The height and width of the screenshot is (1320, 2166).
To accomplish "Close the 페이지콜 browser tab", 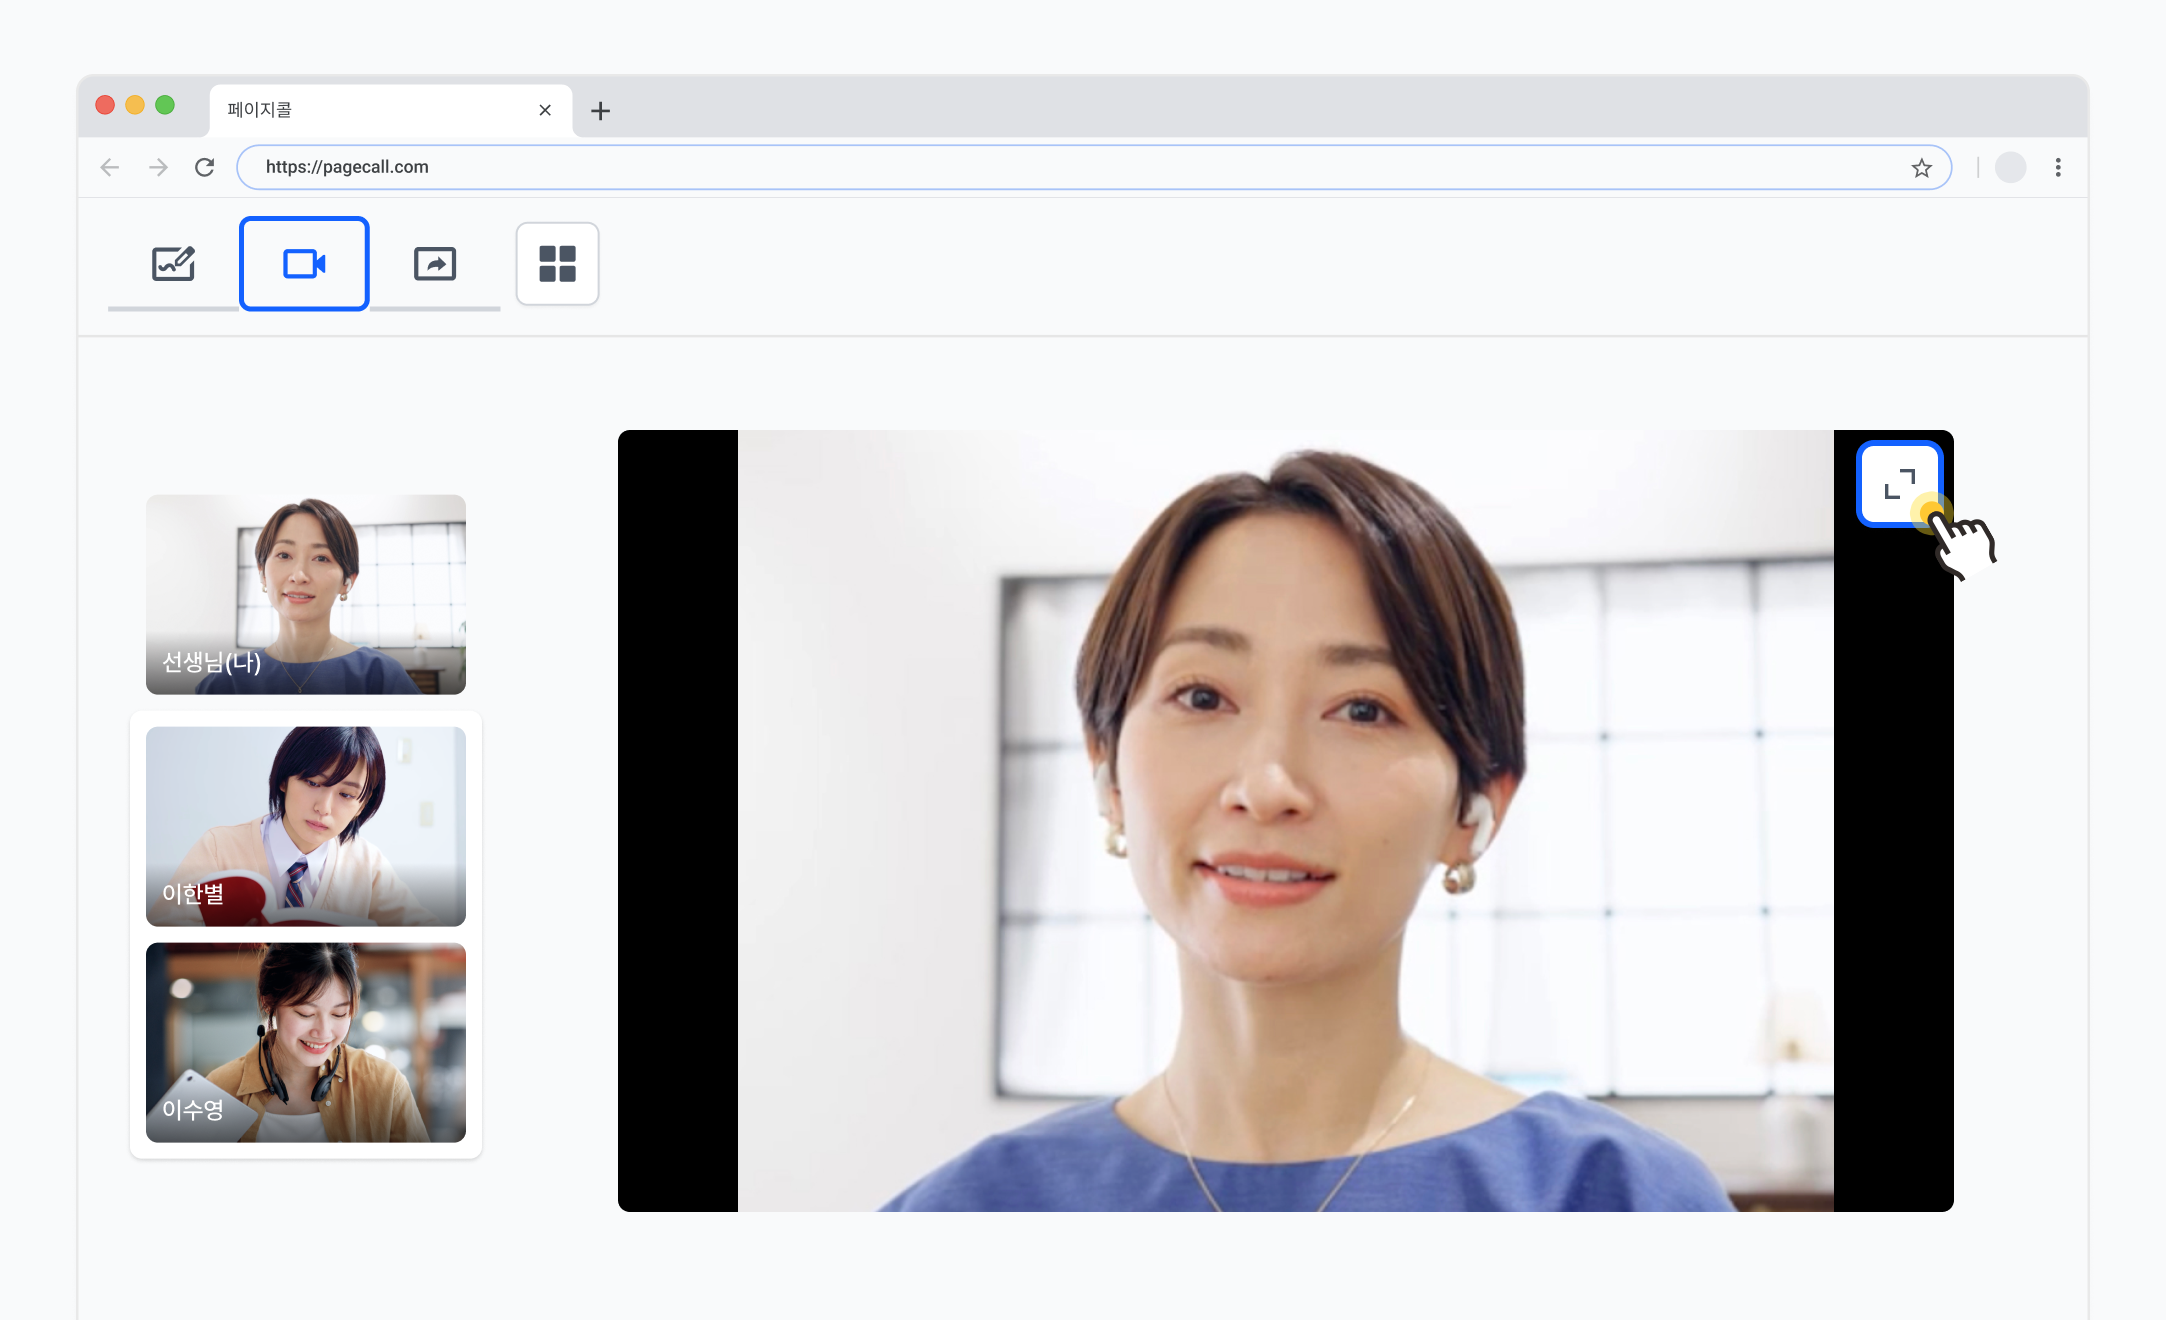I will click(545, 110).
